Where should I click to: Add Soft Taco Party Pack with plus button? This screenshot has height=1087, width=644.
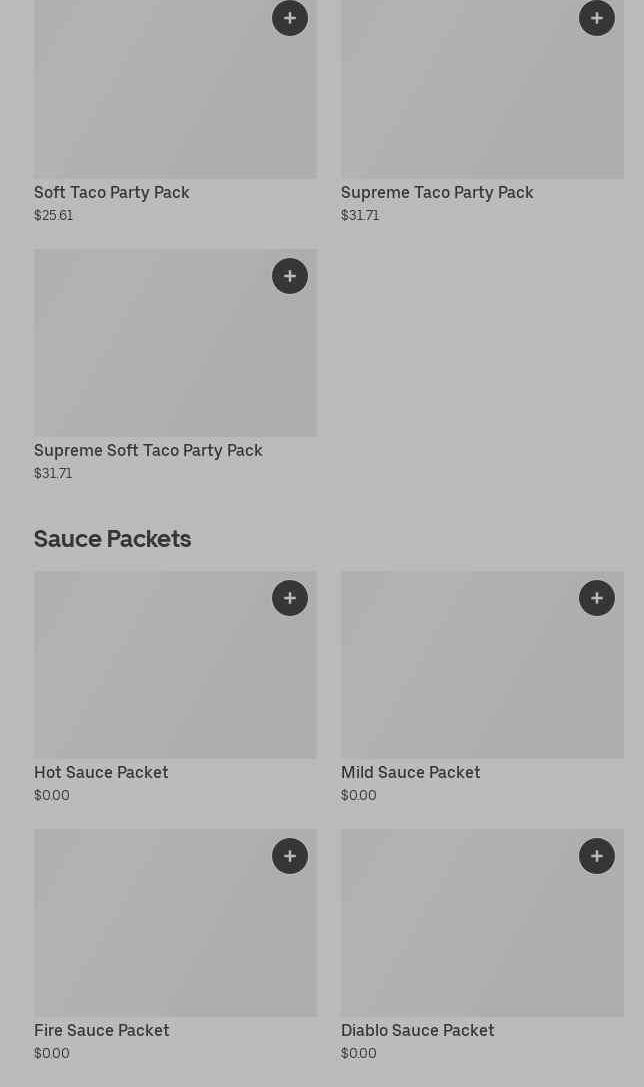pos(290,18)
